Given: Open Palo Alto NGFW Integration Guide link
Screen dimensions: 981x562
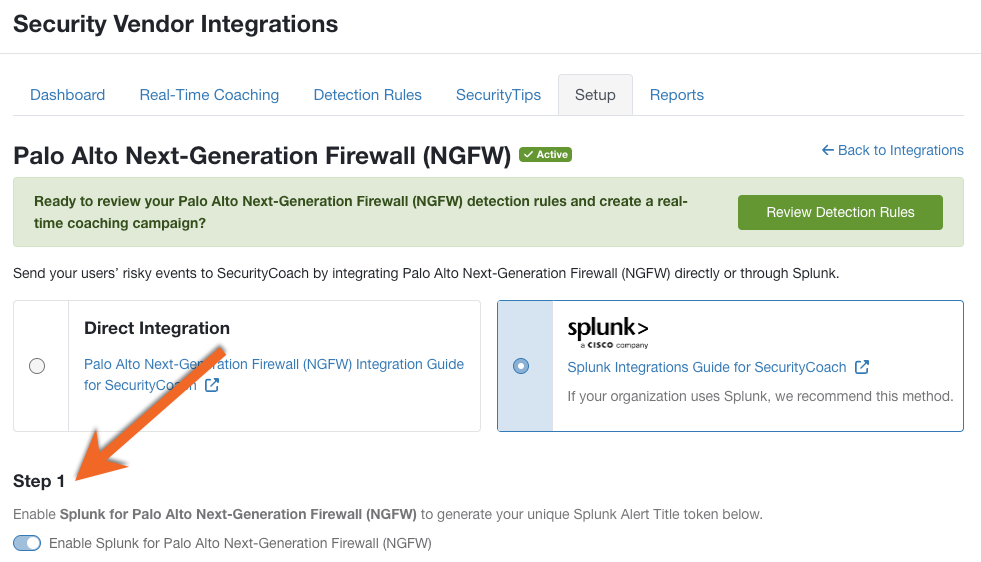Looking at the screenshot, I should click(x=273, y=374).
